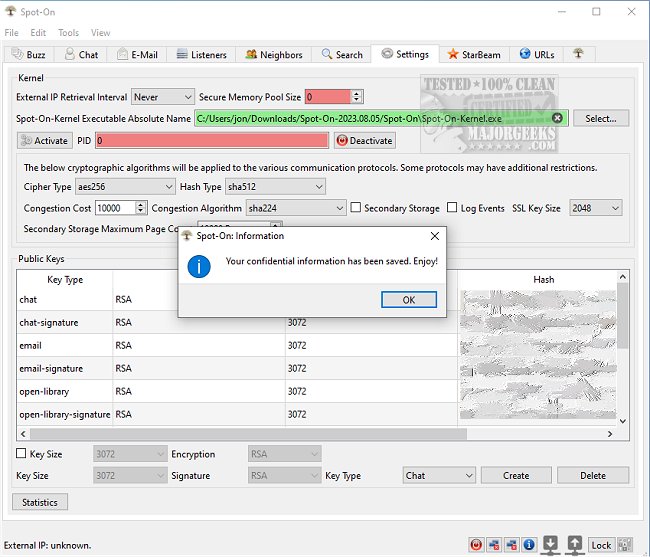Click the Hash column header

[543, 280]
